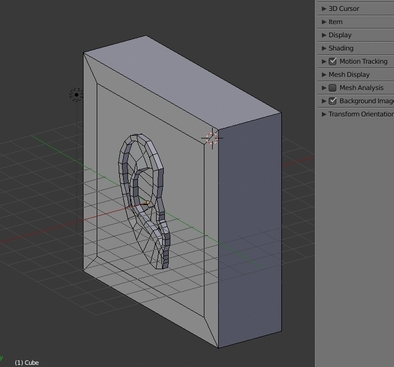Image resolution: width=394 pixels, height=367 pixels.
Task: Click the 'Mesh Display' panel title
Action: click(x=349, y=75)
